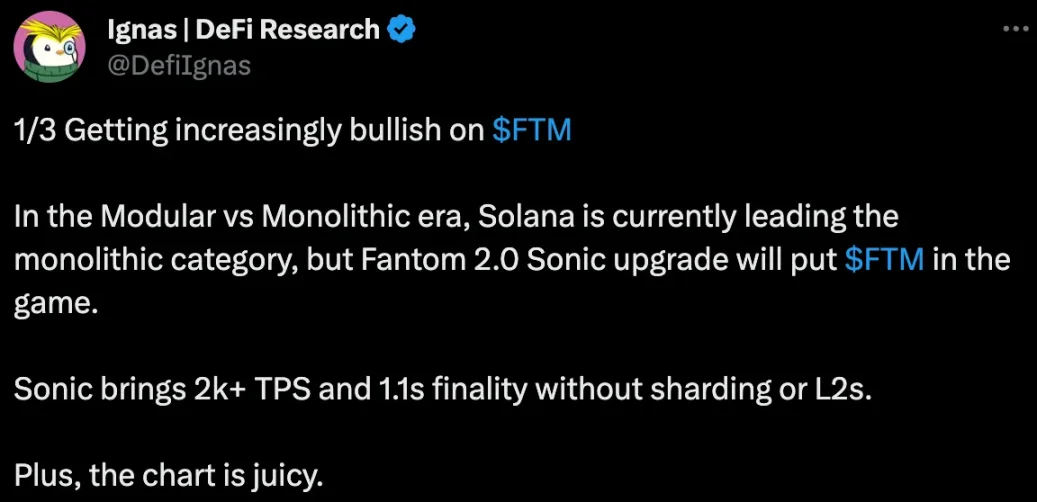Click the $FTM cashtag after "will put"

pyautogui.click(x=883, y=259)
